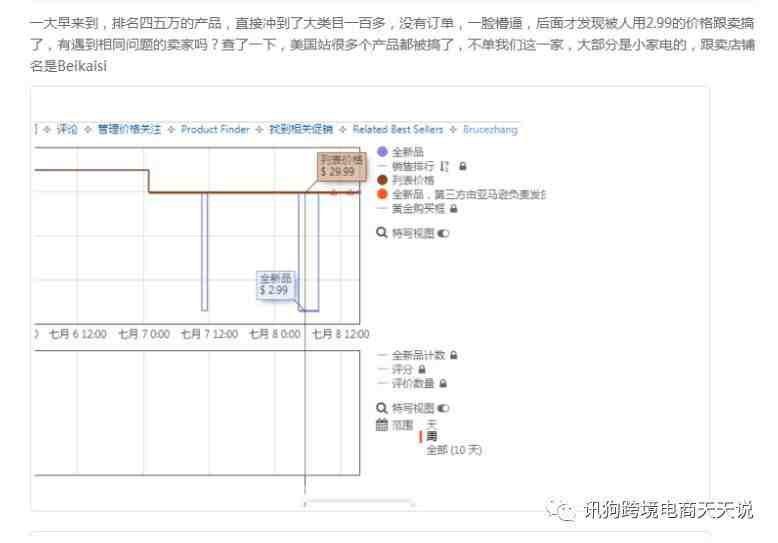Switch the 特写视图 toggle below 黄金购买框
The width and height of the screenshot is (778, 543).
[444, 233]
